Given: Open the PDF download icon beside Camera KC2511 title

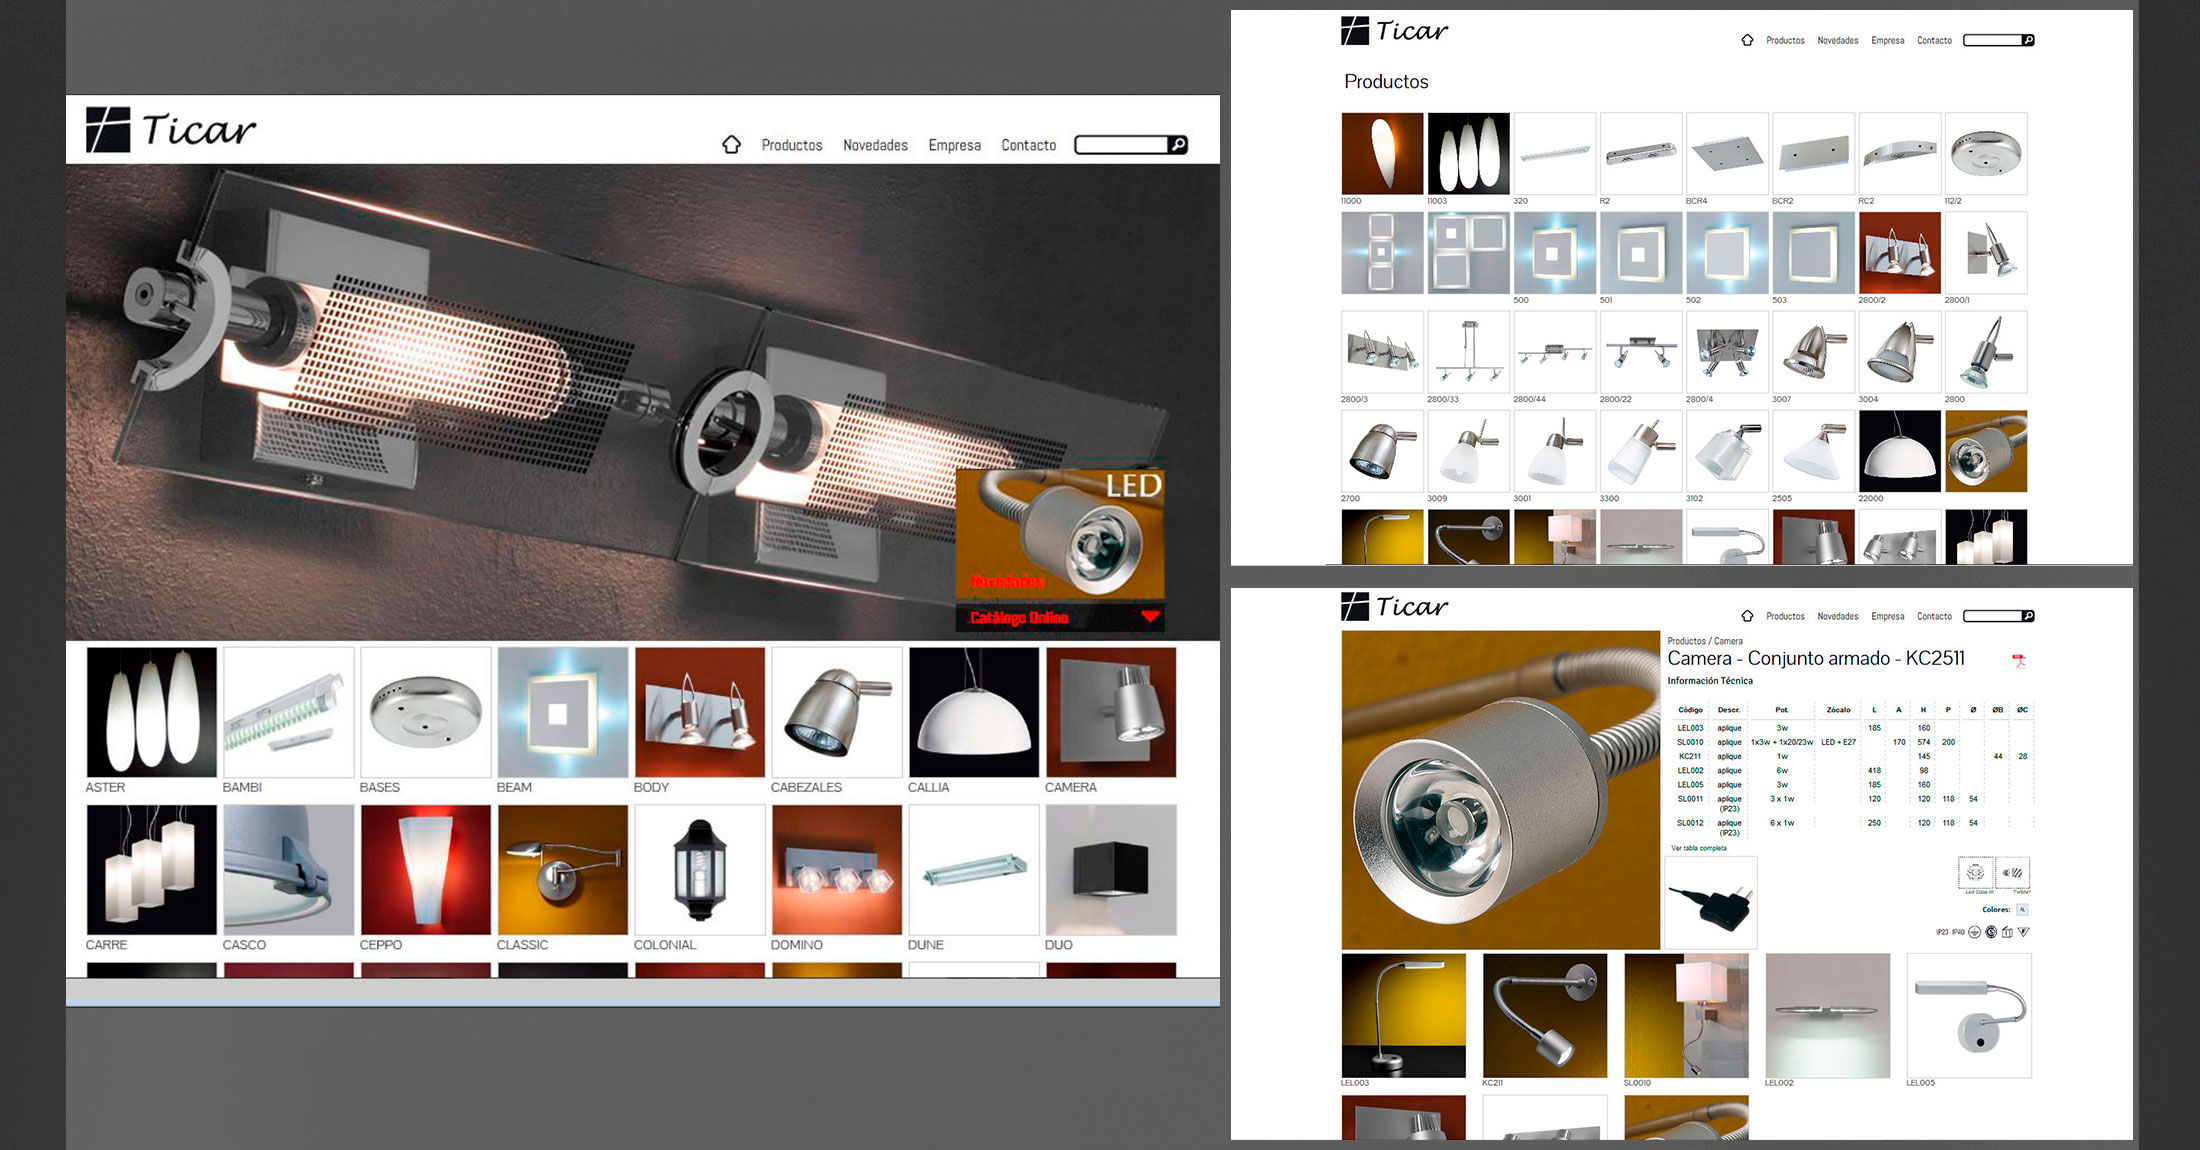Looking at the screenshot, I should (x=2018, y=660).
